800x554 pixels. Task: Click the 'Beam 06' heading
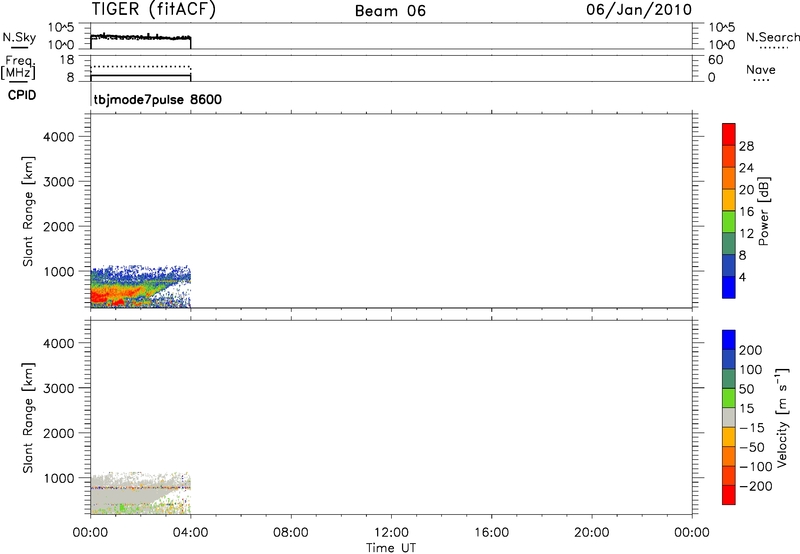[x=390, y=11]
